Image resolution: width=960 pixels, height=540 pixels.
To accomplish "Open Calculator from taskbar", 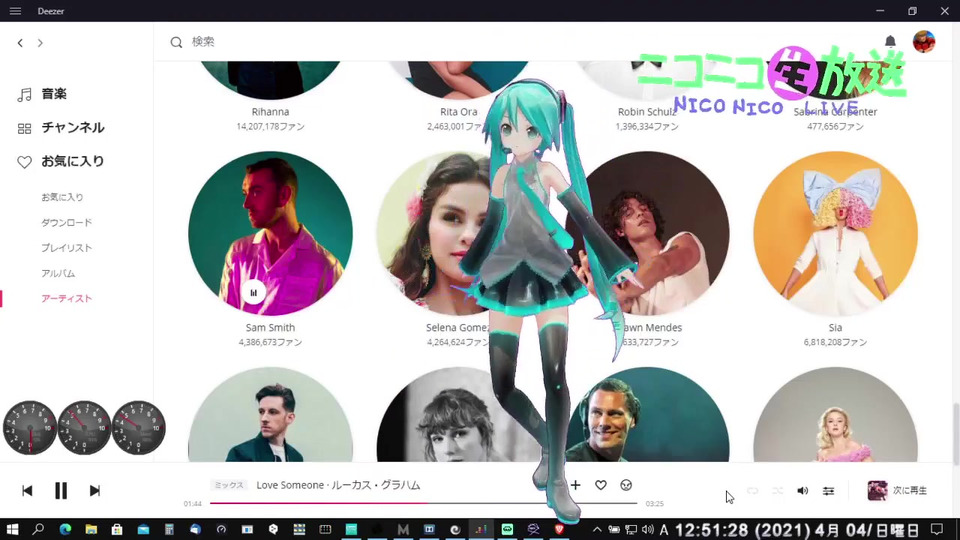I will tap(169, 530).
